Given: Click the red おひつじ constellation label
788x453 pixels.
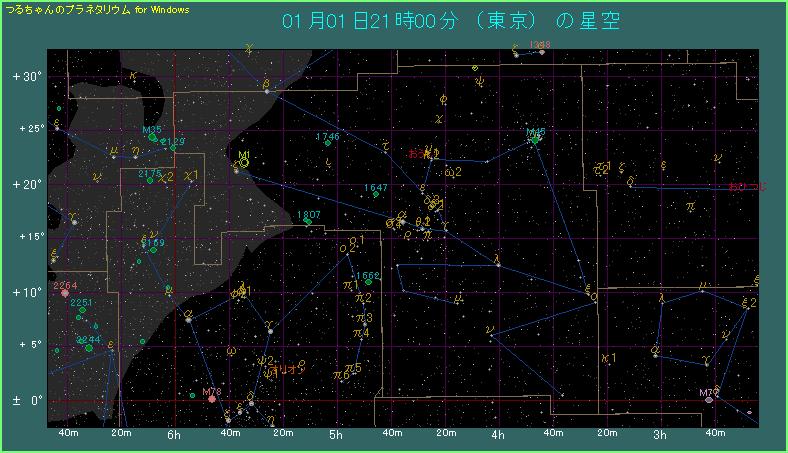Looking at the screenshot, I should point(745,187).
